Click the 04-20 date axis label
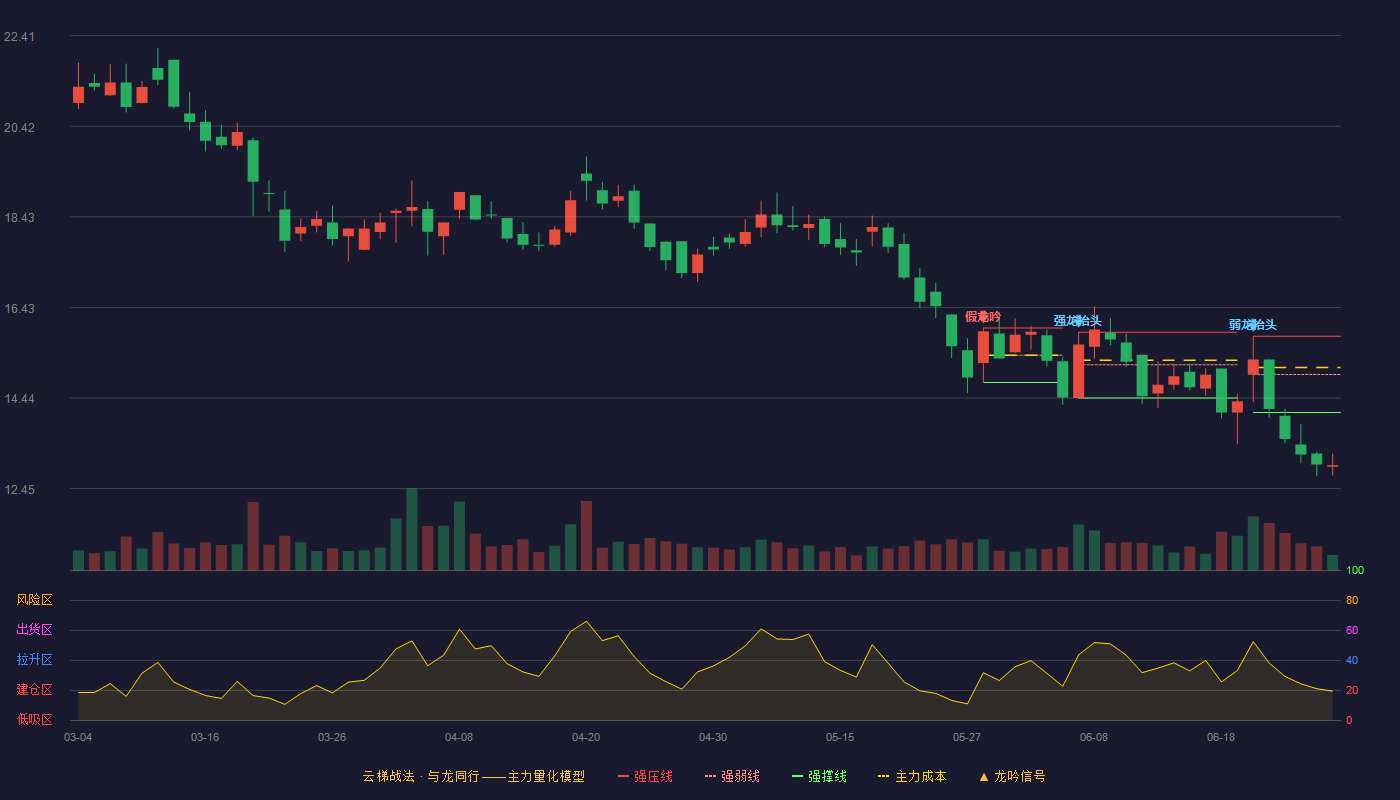The image size is (1400, 800). pos(586,737)
